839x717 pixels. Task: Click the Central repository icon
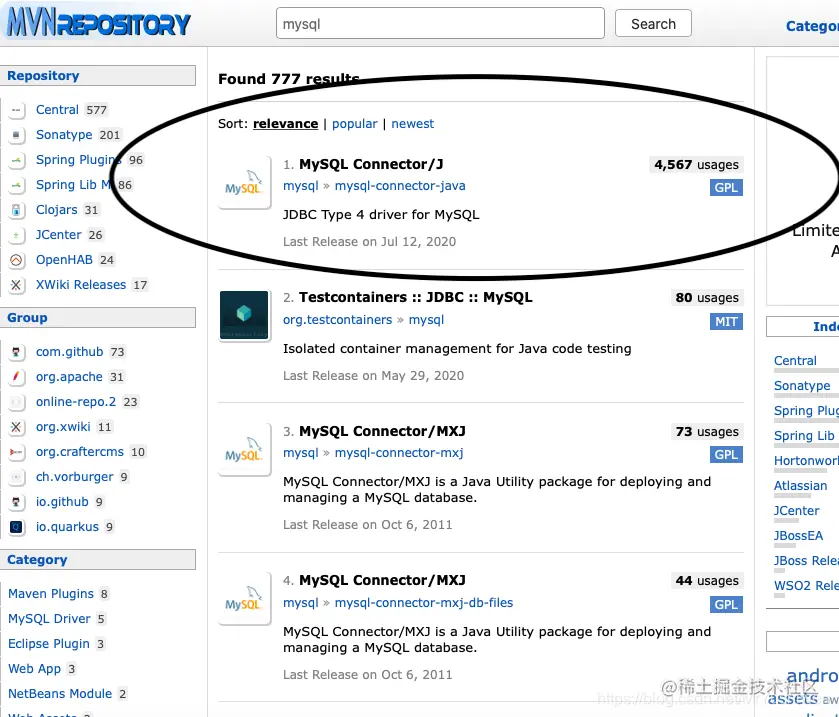17,110
